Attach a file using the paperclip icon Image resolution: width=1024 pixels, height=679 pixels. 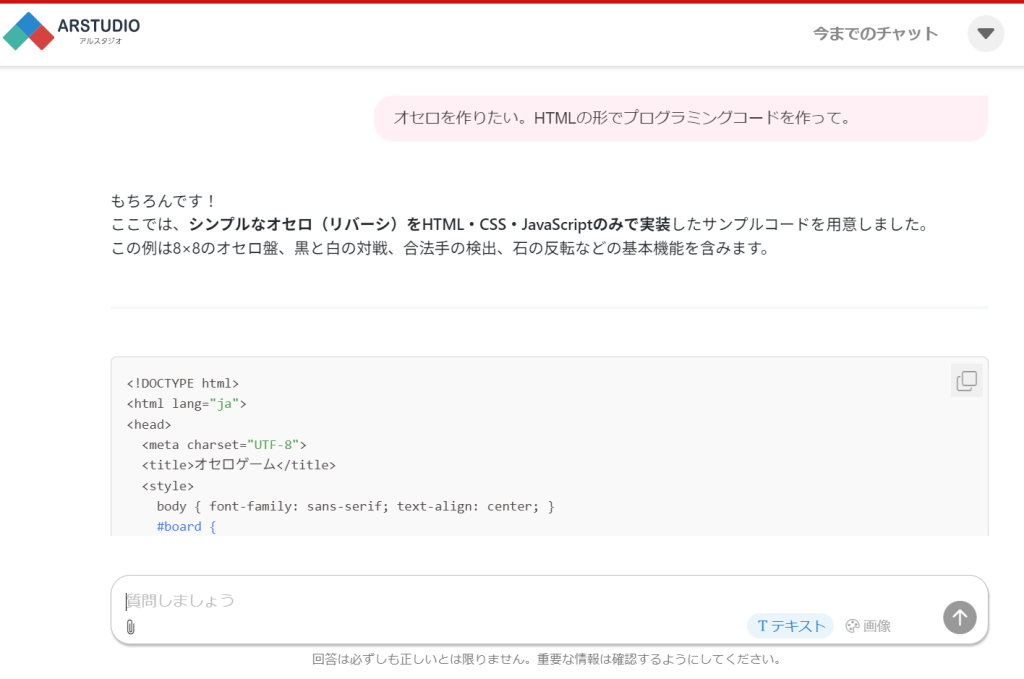click(131, 627)
